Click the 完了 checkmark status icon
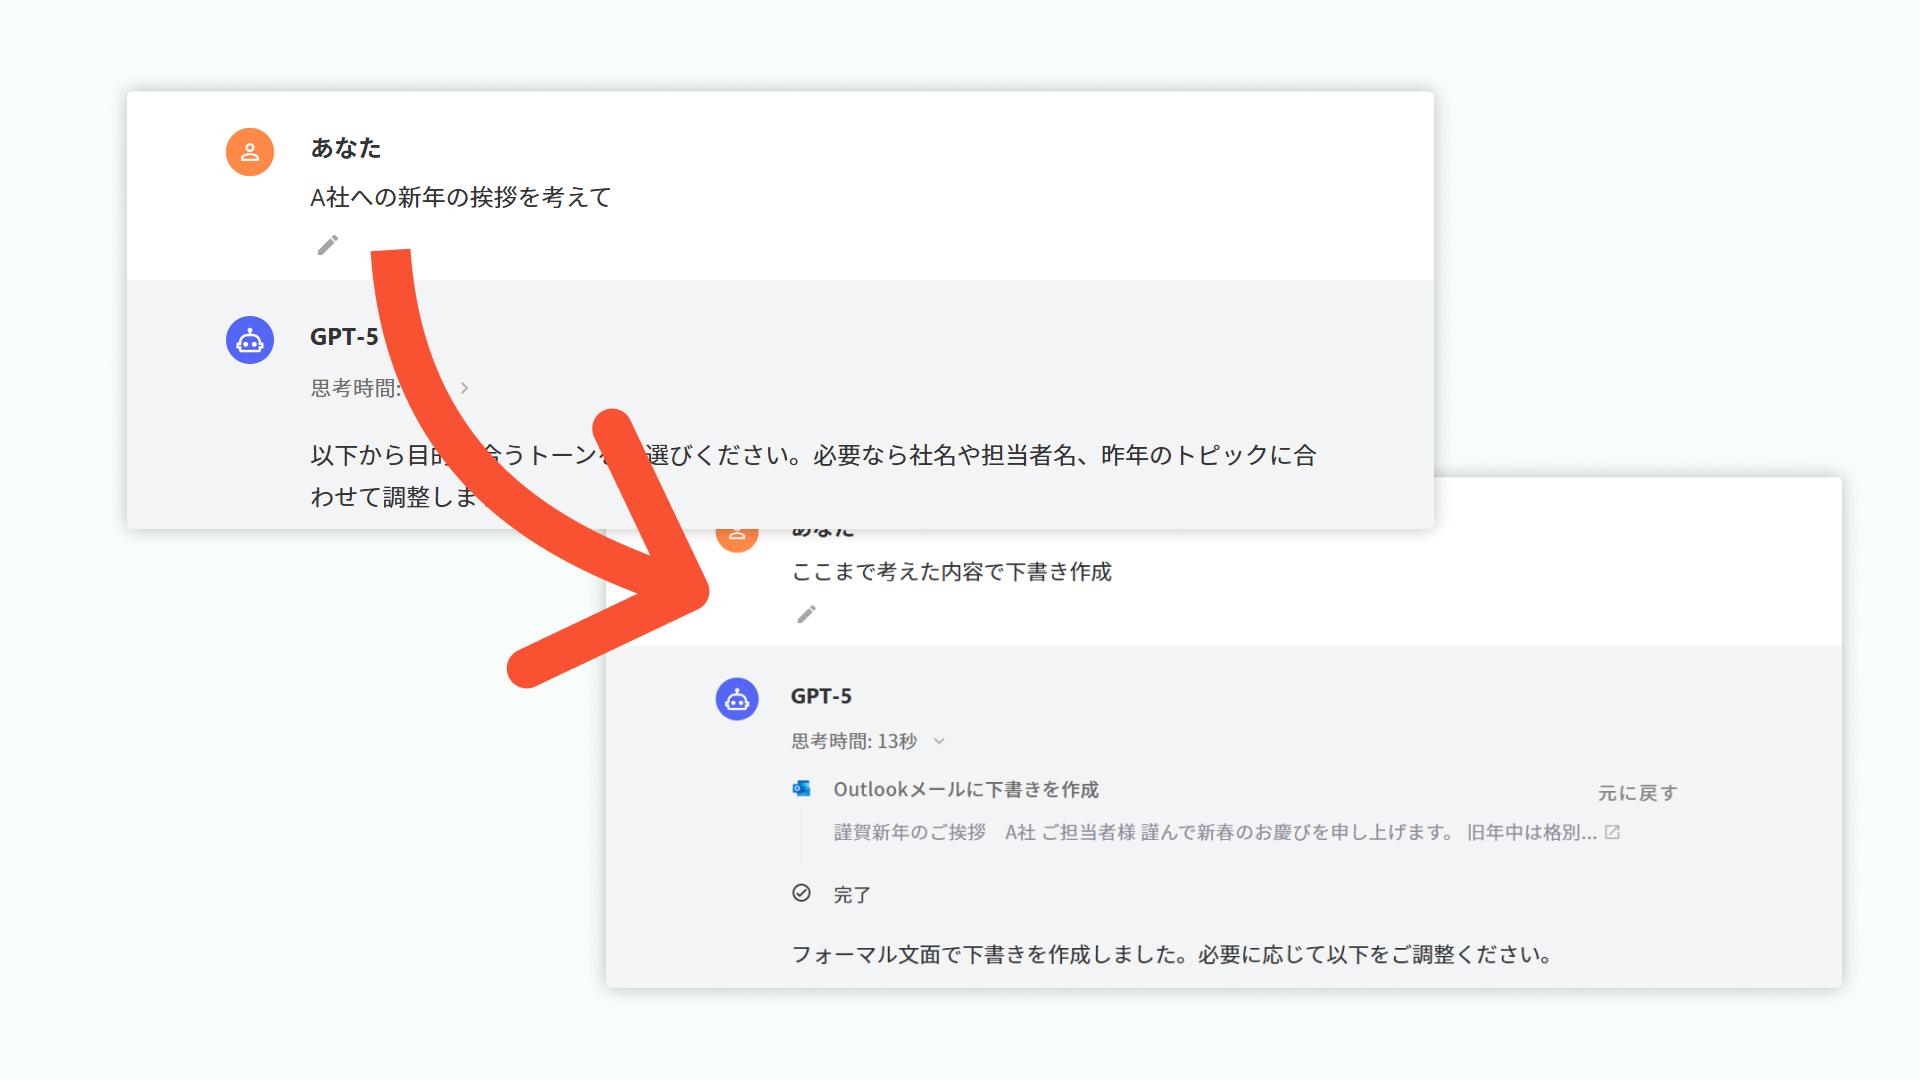Image resolution: width=1920 pixels, height=1080 pixels. point(802,893)
